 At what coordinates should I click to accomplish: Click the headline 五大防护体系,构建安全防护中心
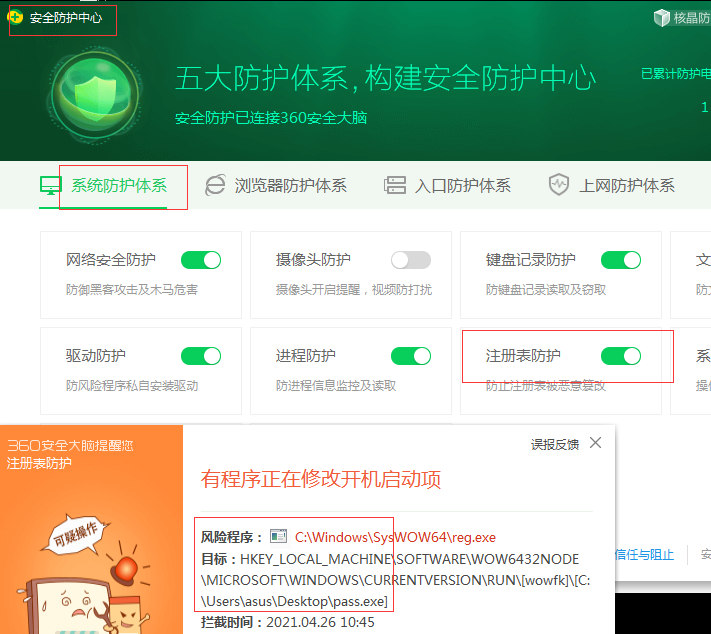pos(385,78)
